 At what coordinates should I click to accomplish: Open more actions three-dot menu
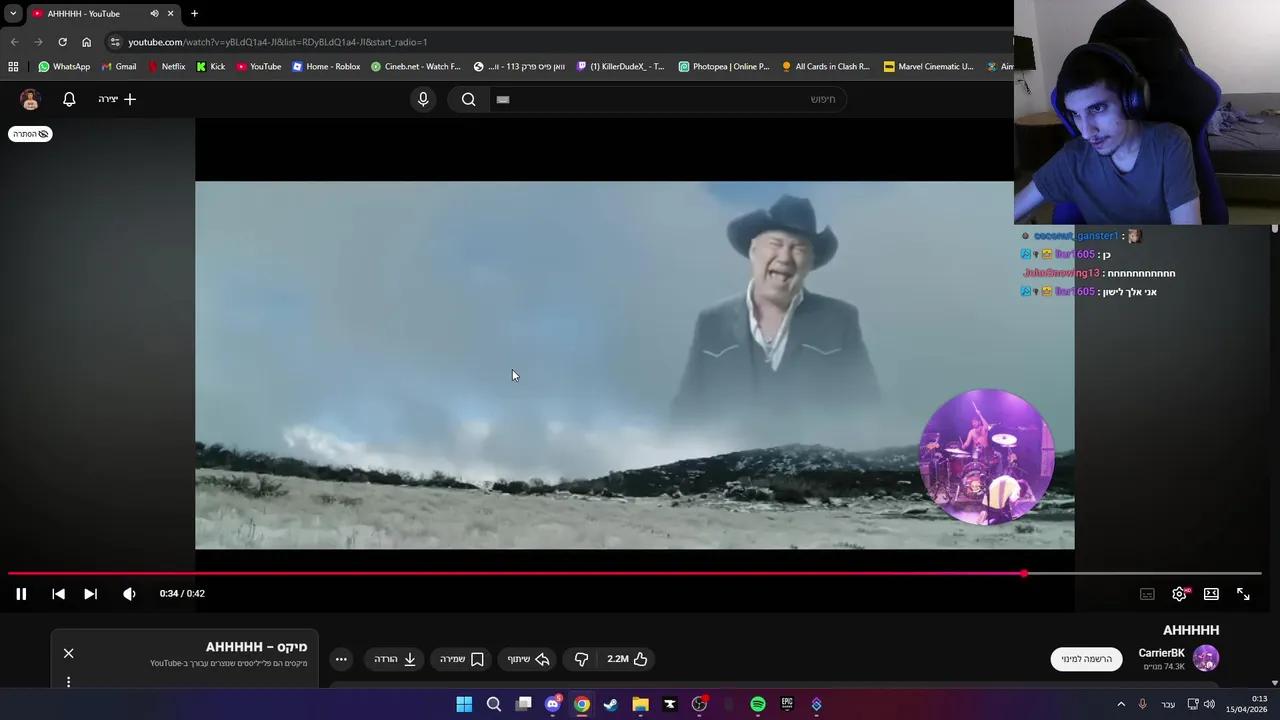(341, 659)
